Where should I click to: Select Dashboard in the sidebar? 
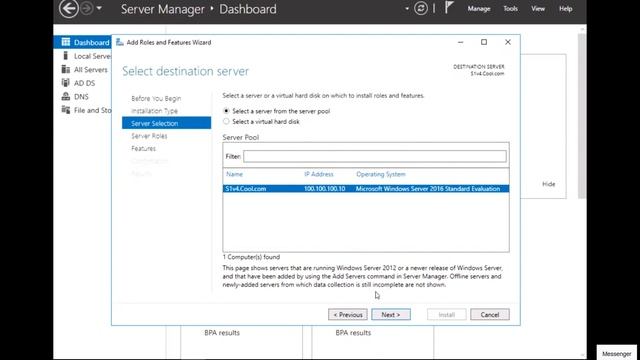coord(82,42)
